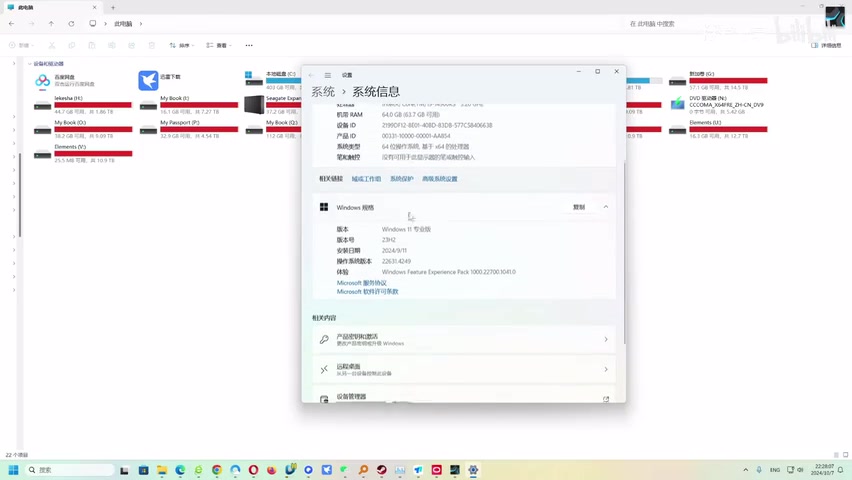Open the 系统保护 link
This screenshot has width=852, height=480.
tap(402, 179)
